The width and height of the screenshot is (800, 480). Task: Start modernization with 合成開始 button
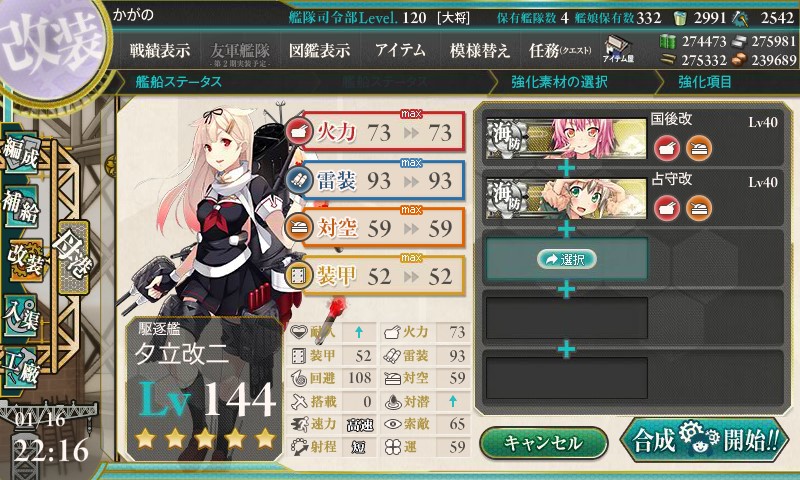705,440
